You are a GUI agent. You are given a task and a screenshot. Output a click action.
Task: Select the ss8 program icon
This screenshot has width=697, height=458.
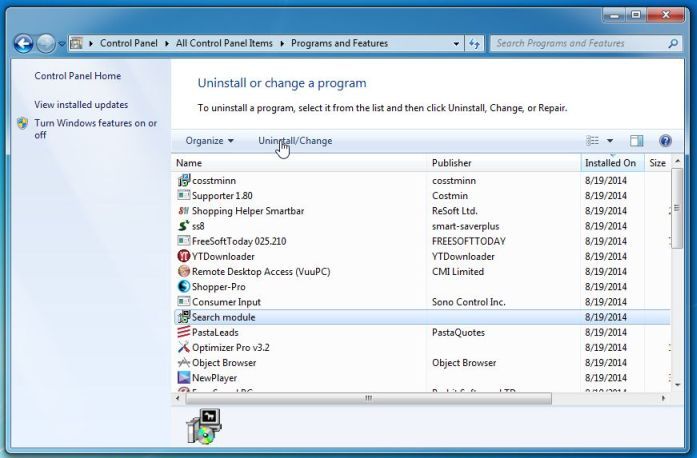[184, 225]
